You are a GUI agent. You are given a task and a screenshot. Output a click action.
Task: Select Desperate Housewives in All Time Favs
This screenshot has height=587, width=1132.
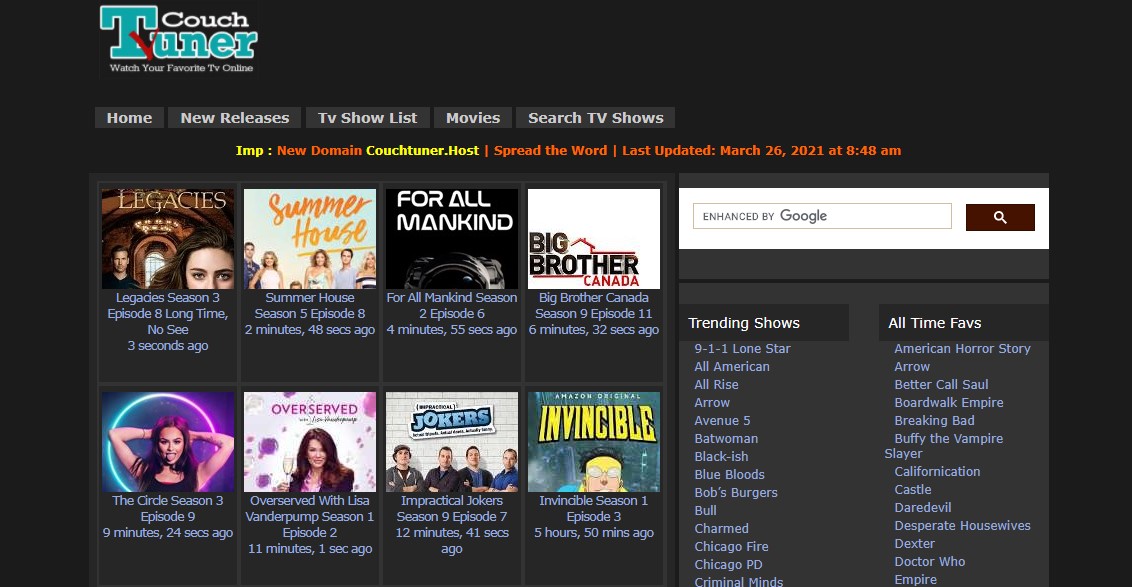click(962, 526)
